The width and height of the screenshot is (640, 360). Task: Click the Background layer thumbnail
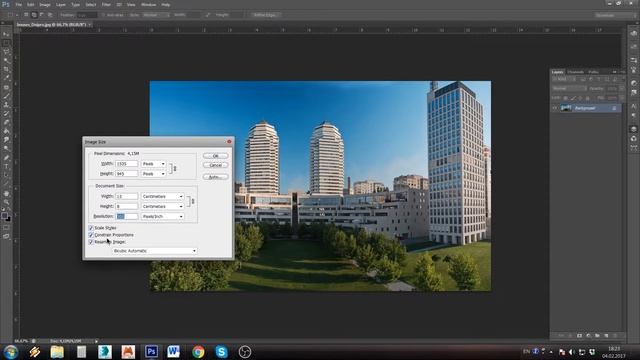[566, 108]
